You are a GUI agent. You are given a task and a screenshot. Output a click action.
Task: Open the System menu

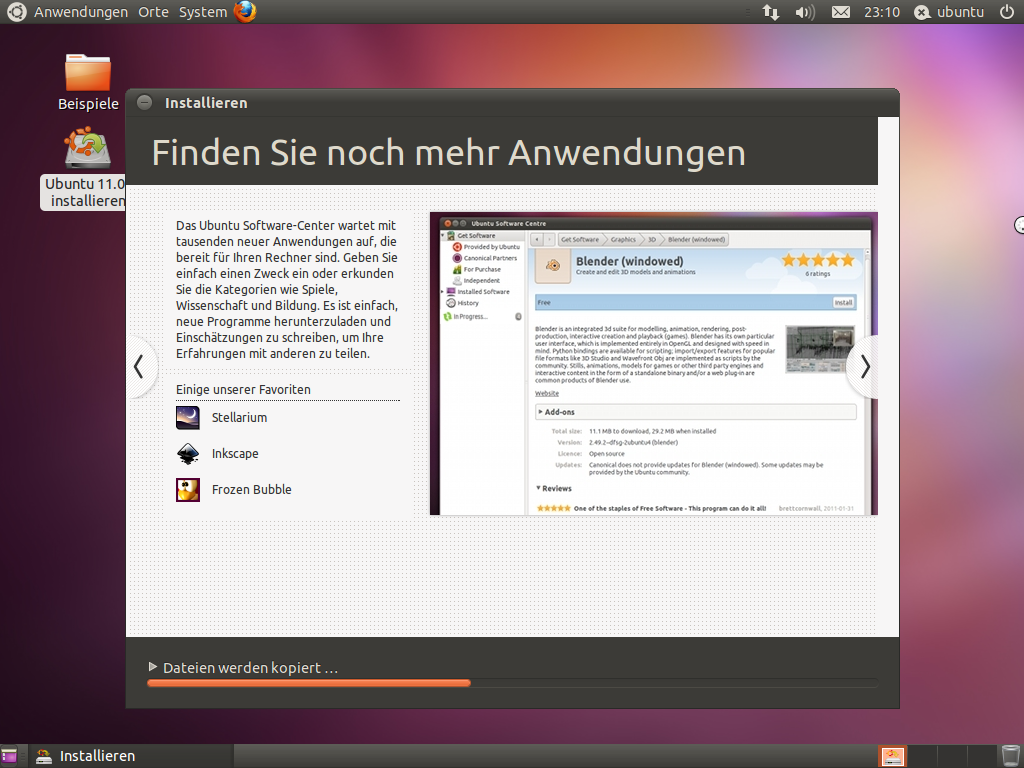tap(202, 12)
